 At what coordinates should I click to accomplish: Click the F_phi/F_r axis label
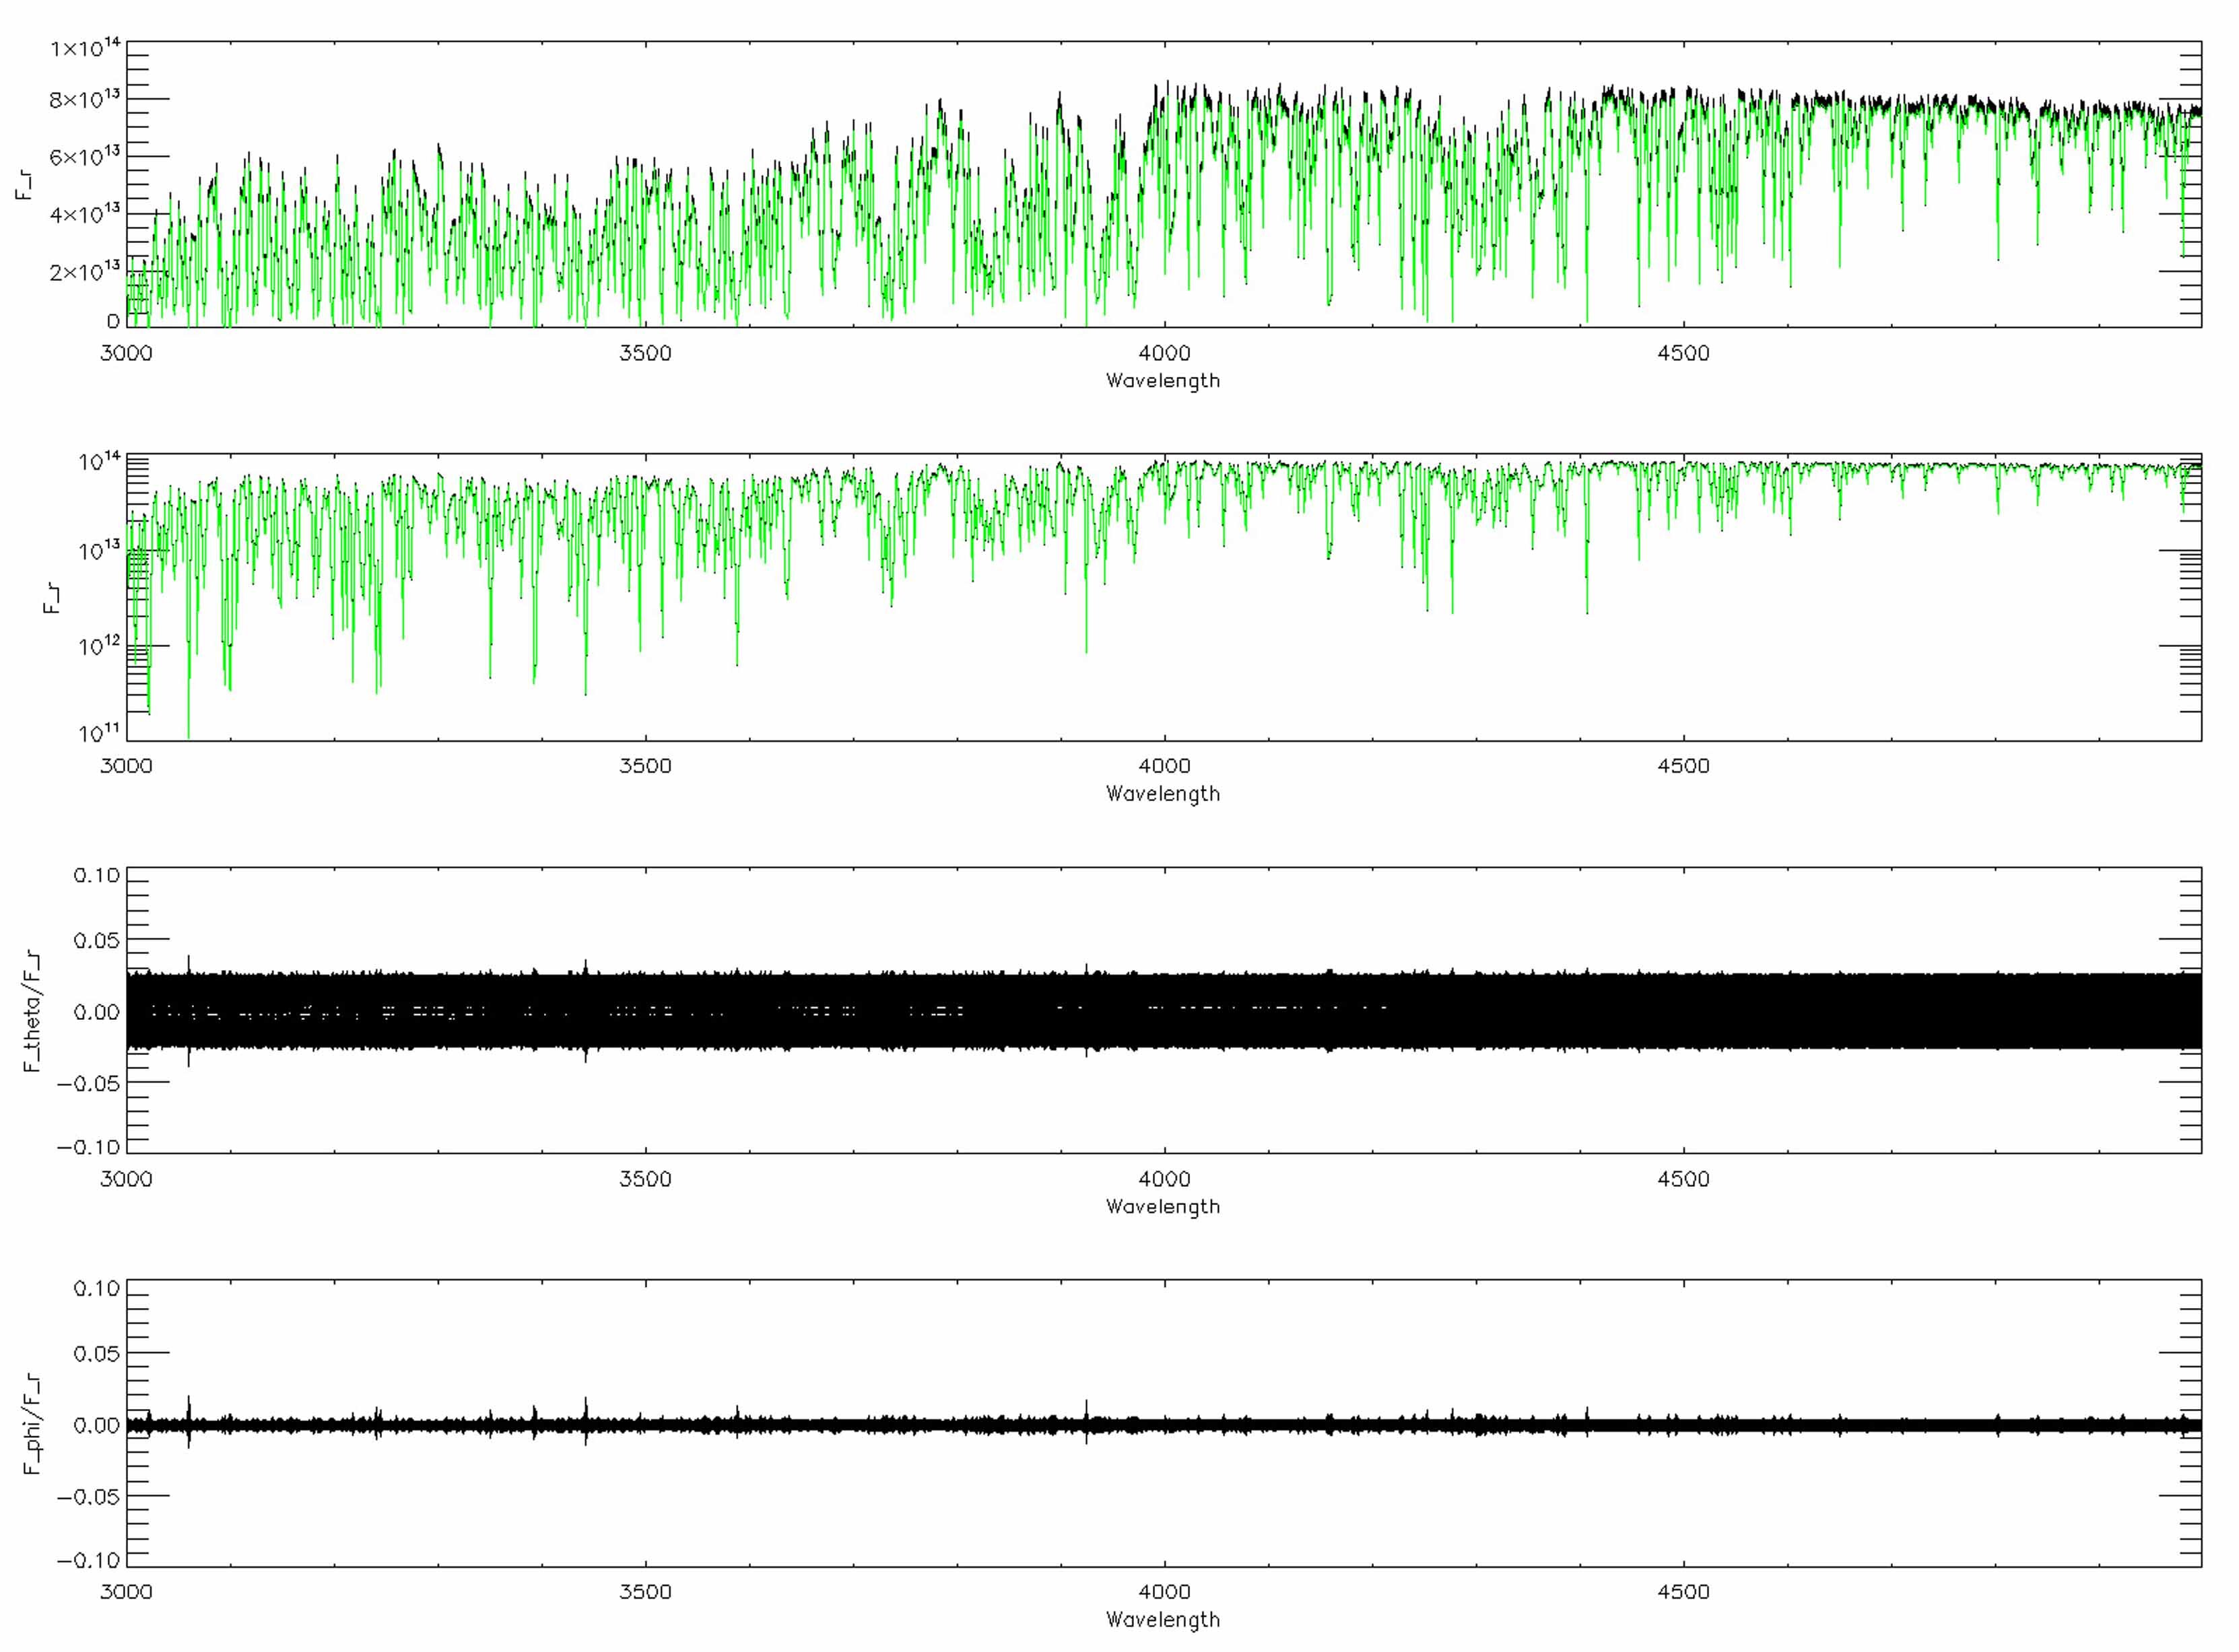coord(32,1424)
